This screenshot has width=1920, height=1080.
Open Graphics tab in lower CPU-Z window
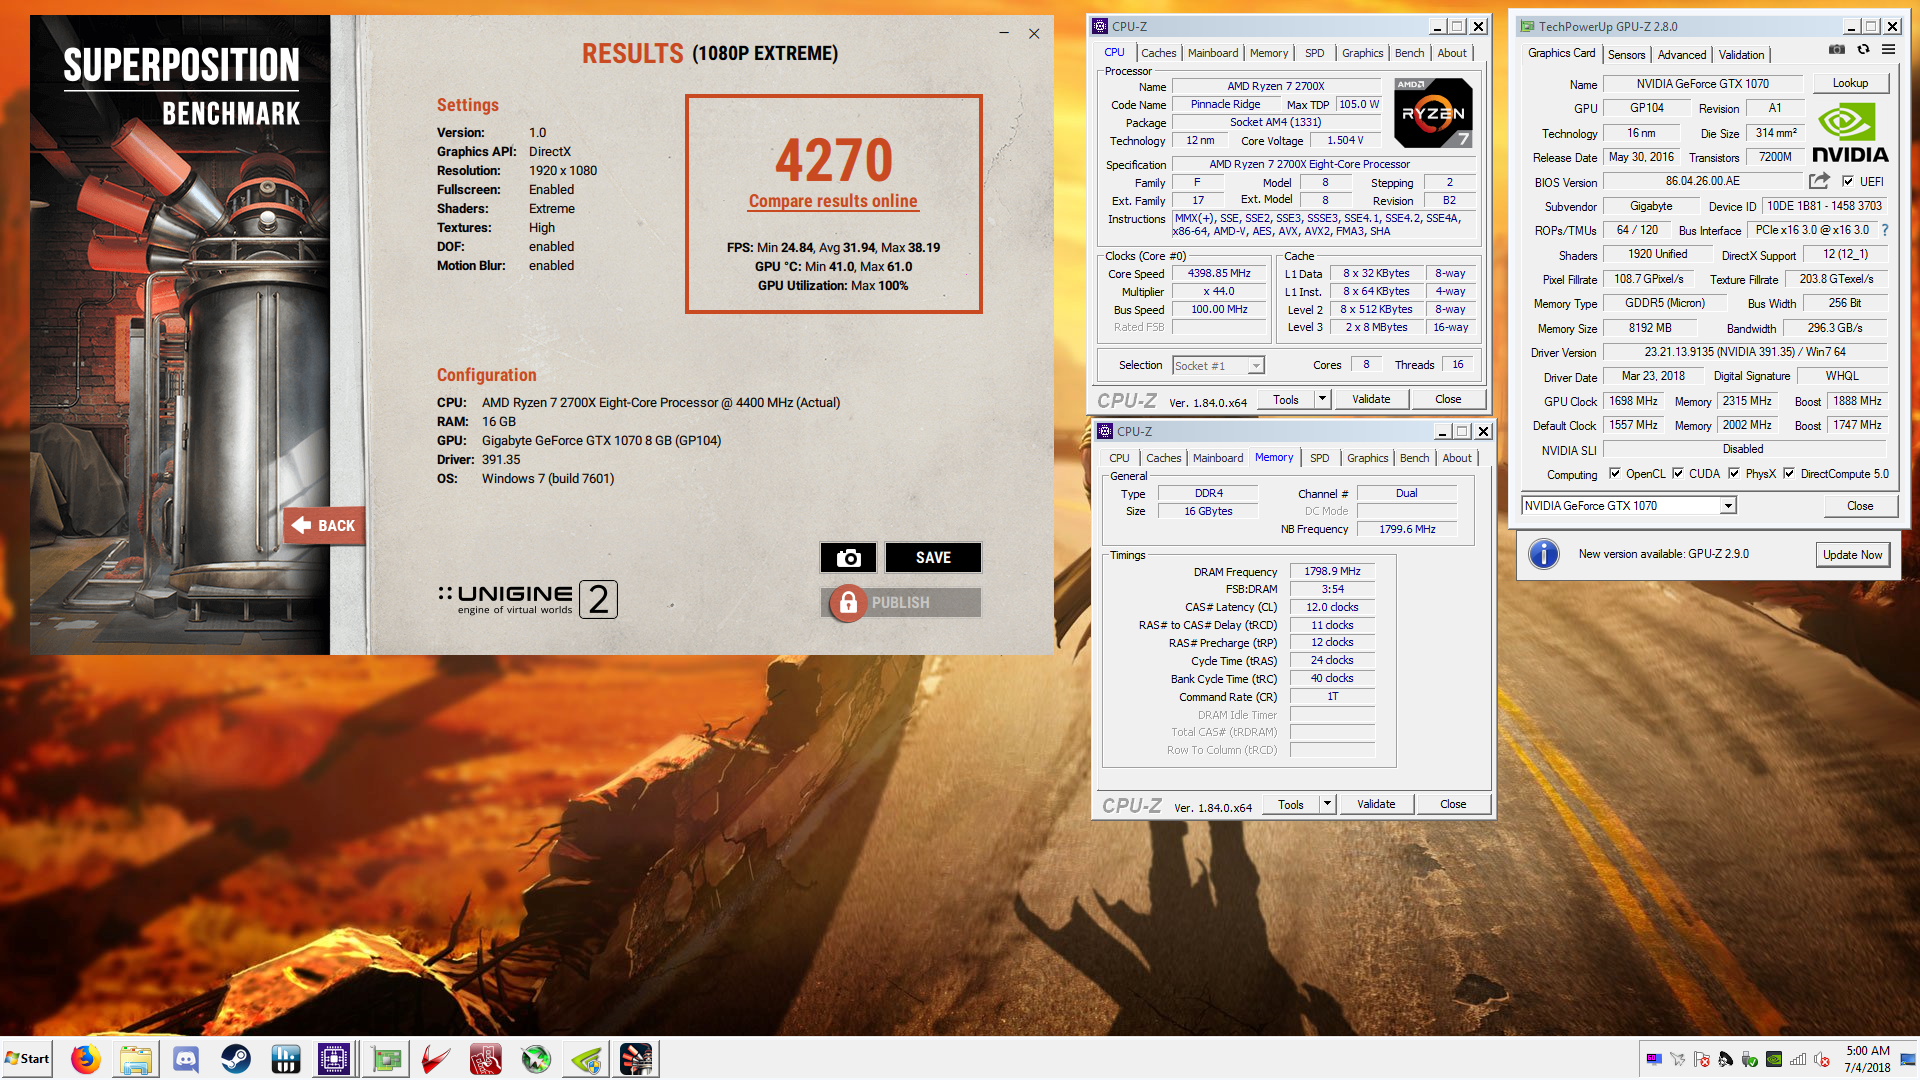(x=1367, y=458)
